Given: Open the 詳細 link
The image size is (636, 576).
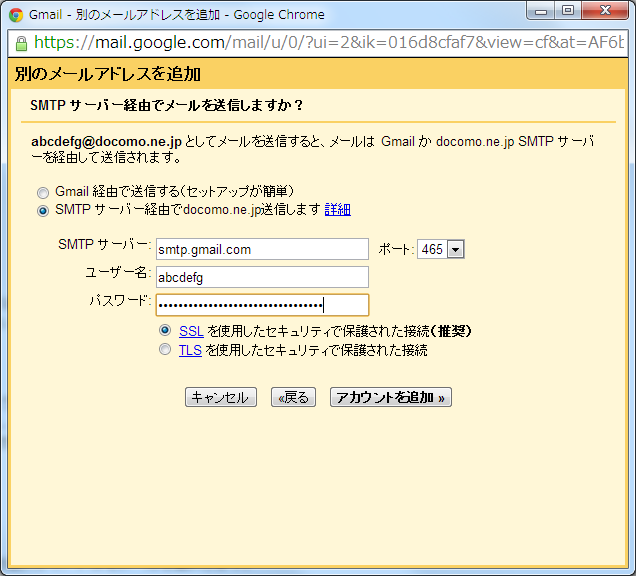Looking at the screenshot, I should (x=337, y=210).
